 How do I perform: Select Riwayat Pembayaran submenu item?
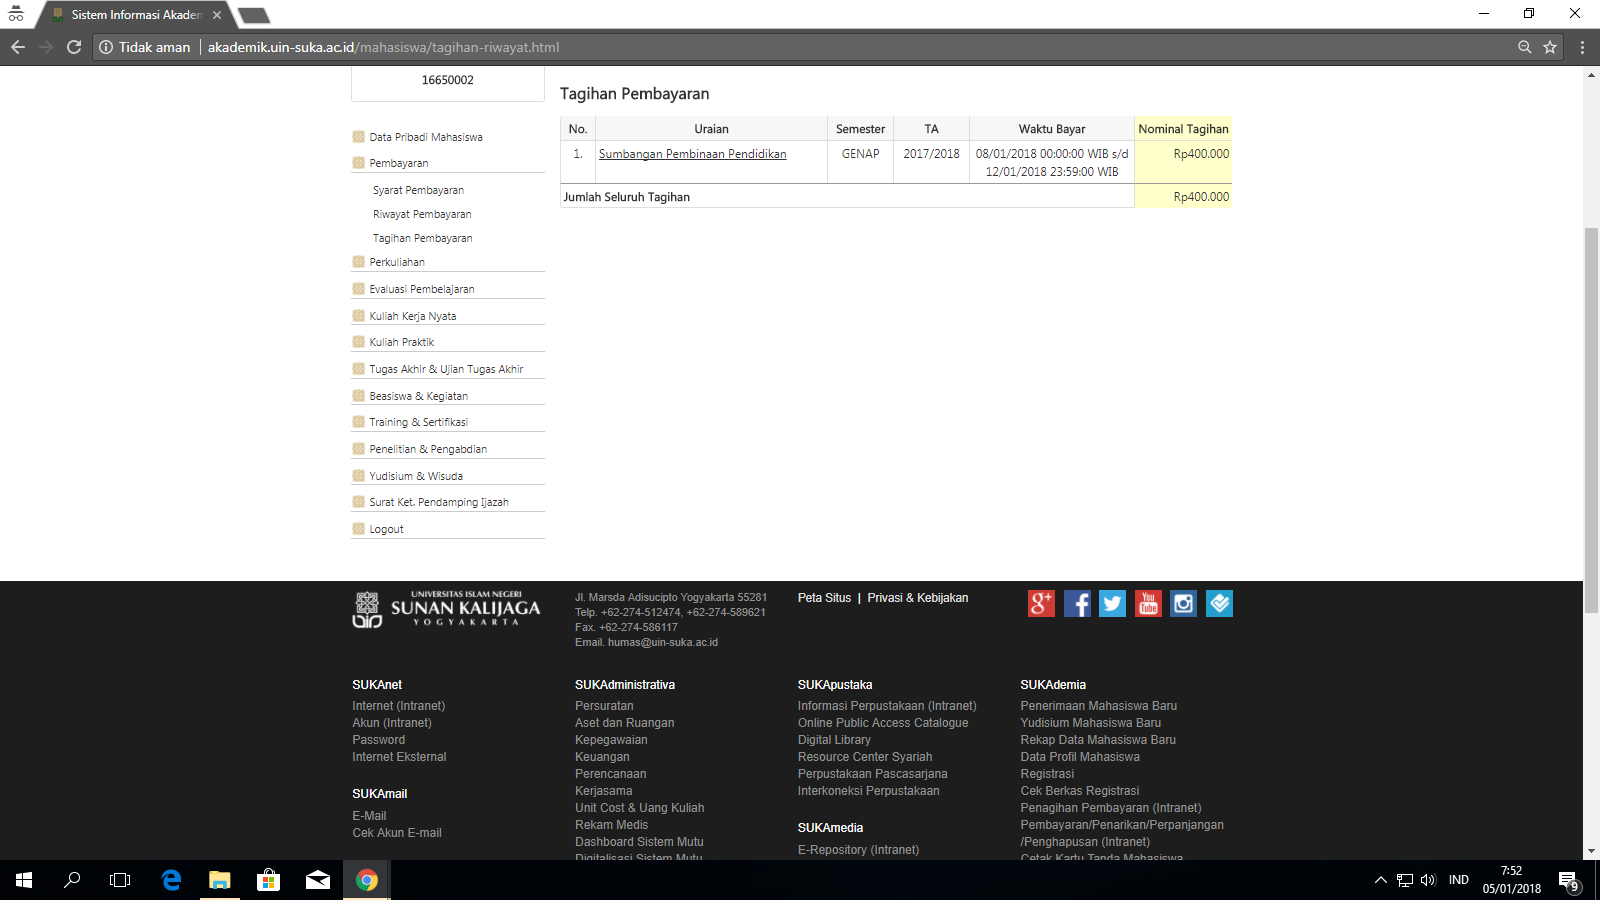422,214
